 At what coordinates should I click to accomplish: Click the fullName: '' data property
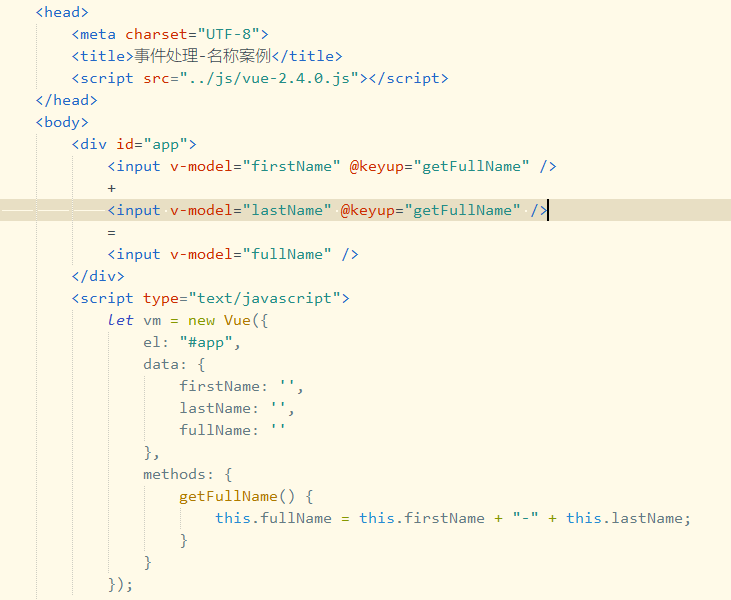(x=233, y=430)
